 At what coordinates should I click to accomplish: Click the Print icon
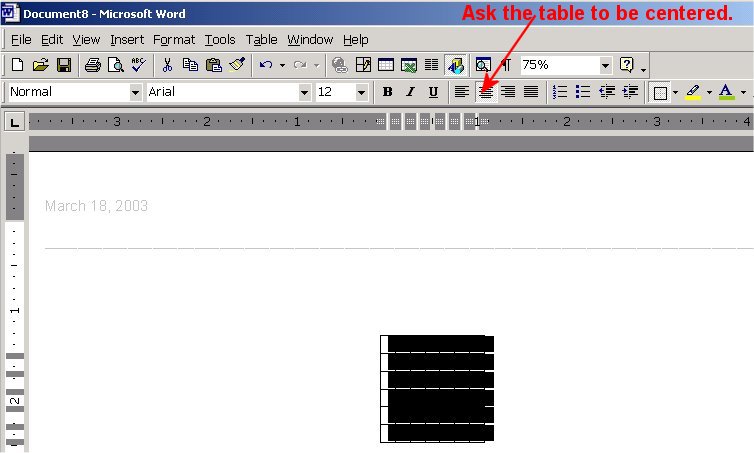point(93,65)
